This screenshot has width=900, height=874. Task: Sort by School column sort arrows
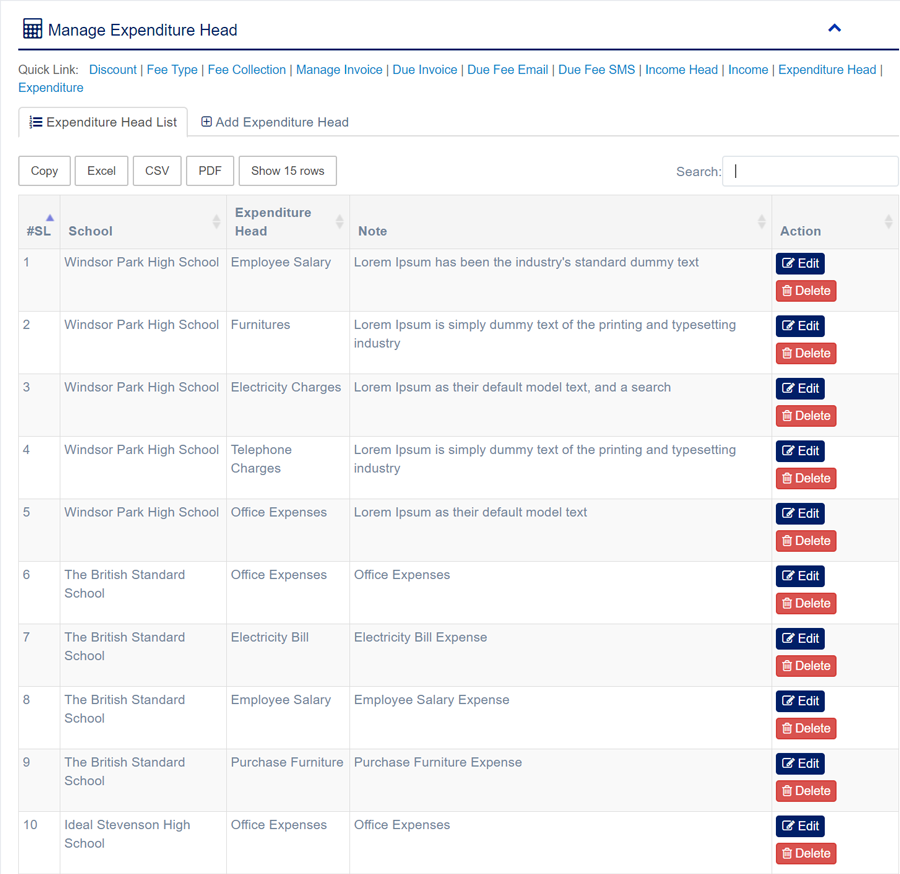pyautogui.click(x=216, y=222)
